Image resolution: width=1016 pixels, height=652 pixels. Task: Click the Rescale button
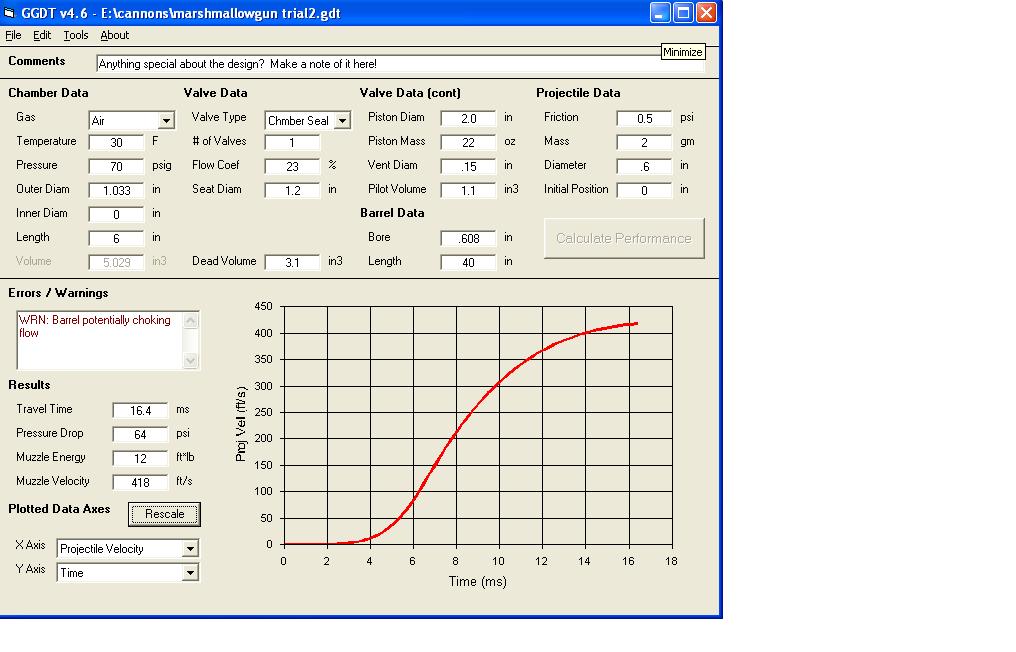165,514
